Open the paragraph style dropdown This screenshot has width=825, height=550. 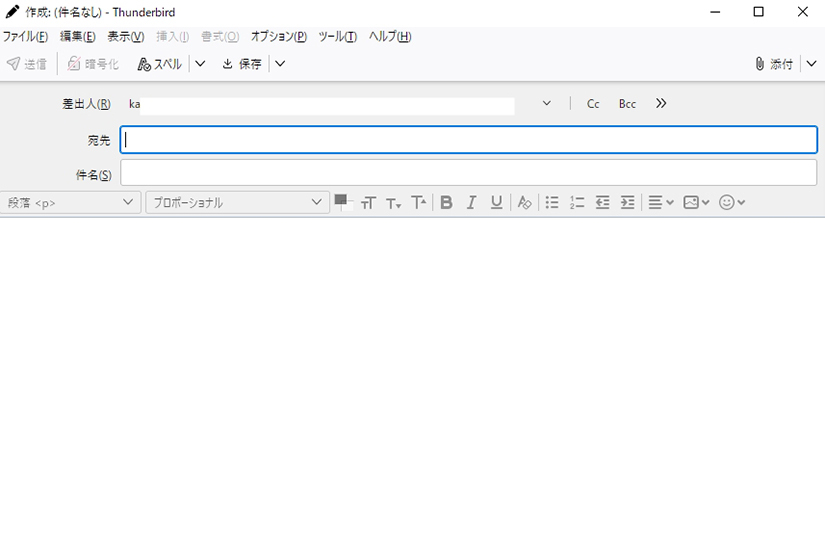coord(71,202)
